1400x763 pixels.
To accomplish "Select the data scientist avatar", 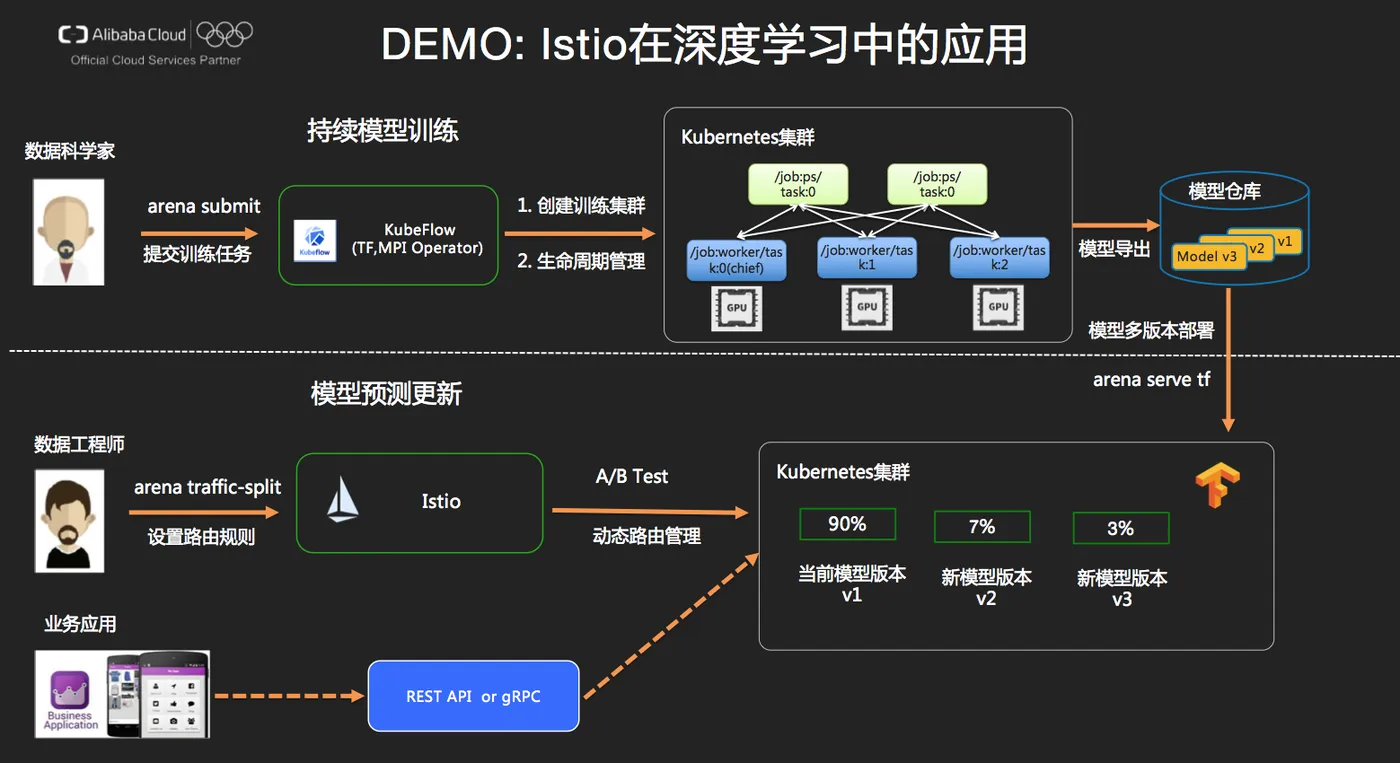I will [x=69, y=232].
